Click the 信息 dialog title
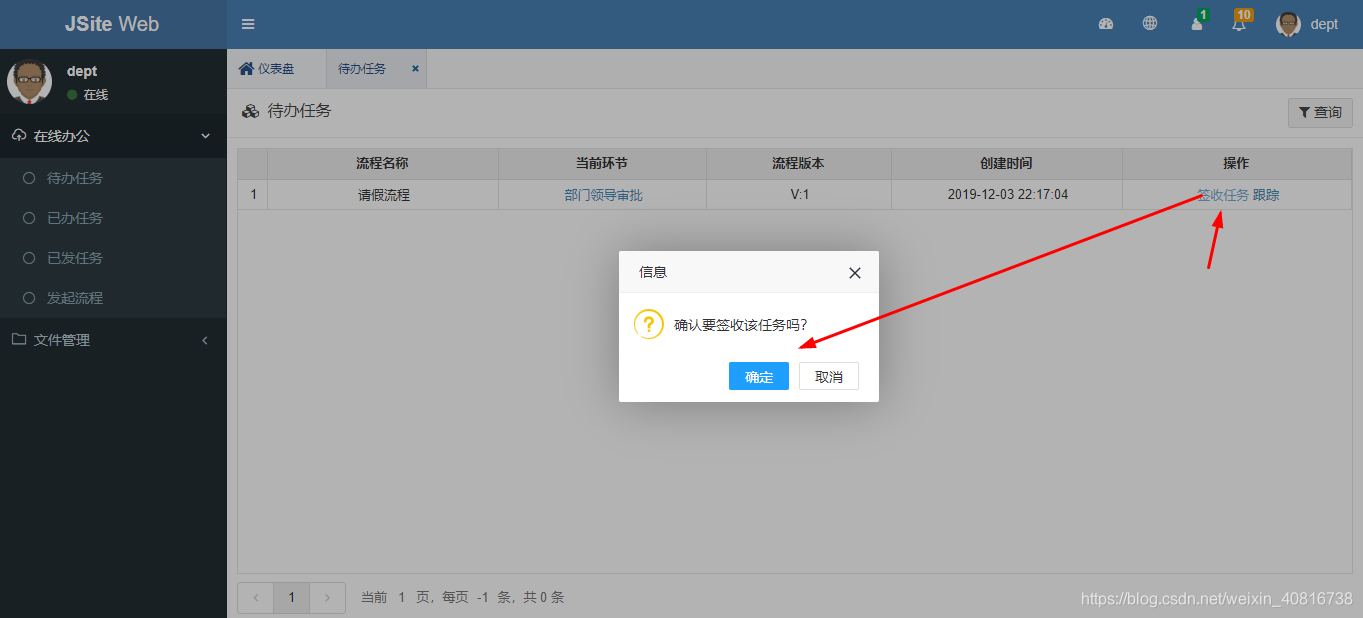The image size is (1363, 618). point(653,272)
